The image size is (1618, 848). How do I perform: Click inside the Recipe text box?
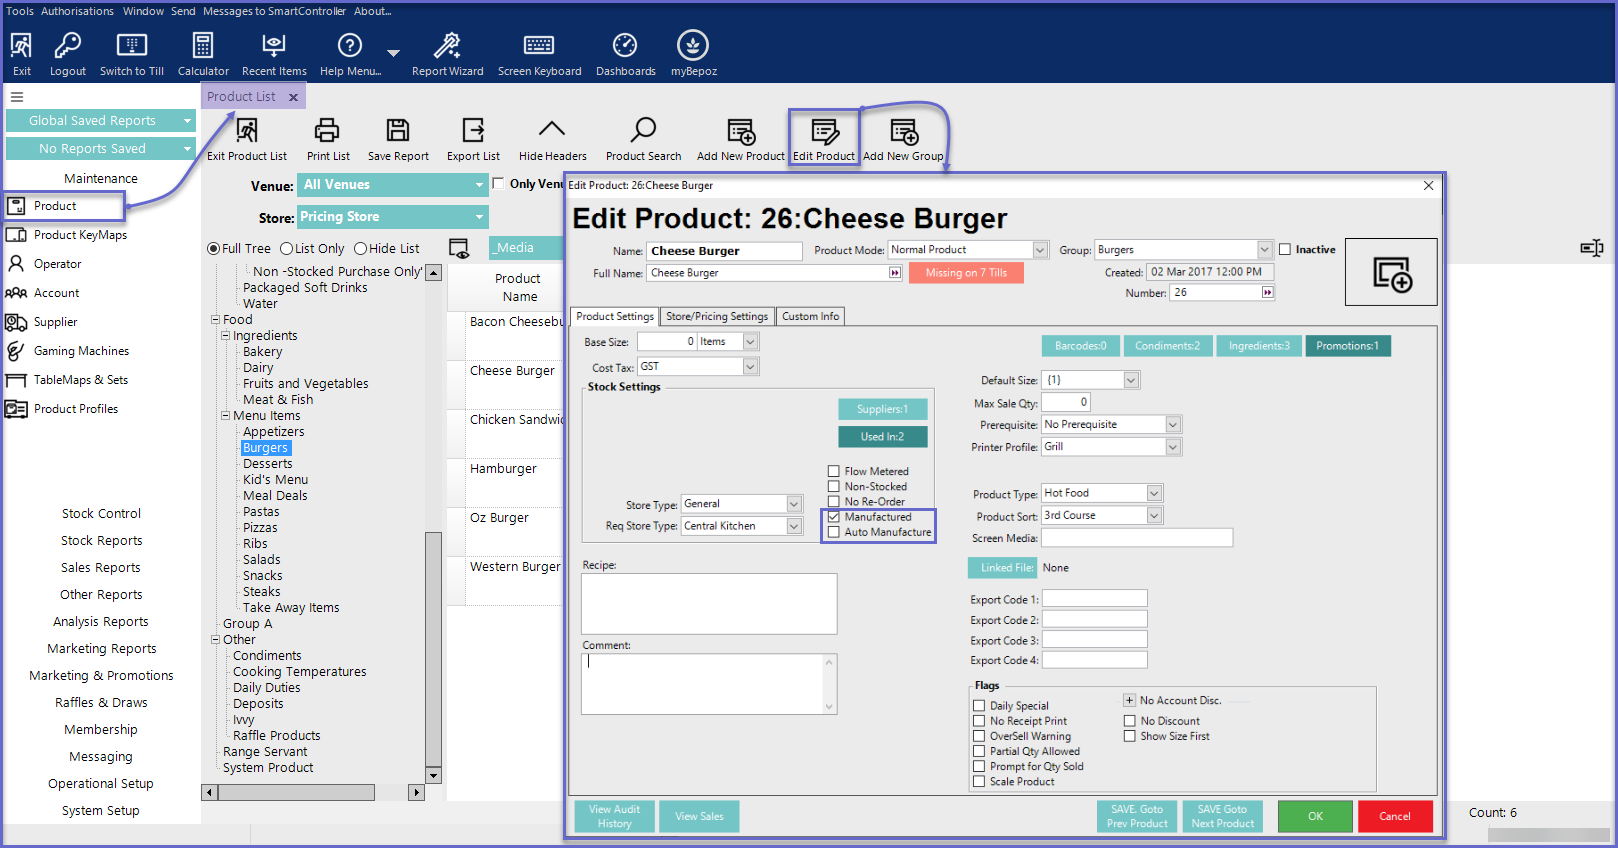point(709,603)
